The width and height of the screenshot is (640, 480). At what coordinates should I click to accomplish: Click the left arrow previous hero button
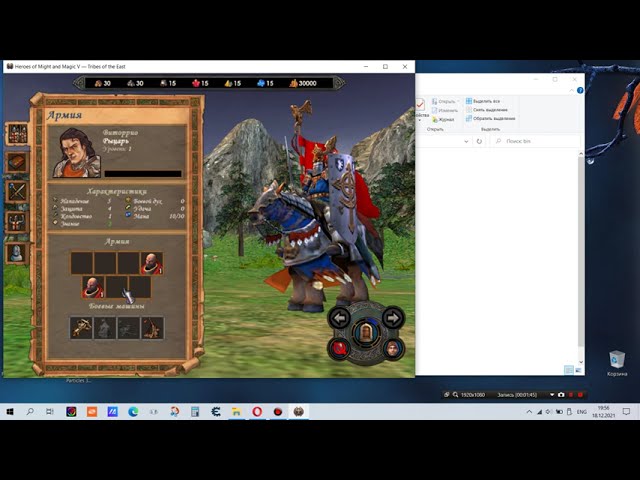click(339, 318)
